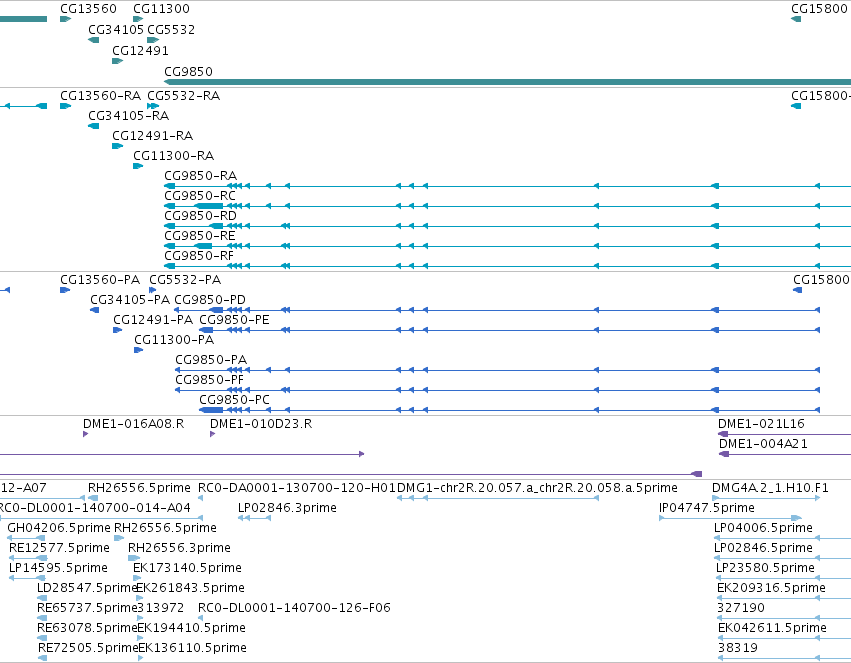Viewport: 851px width, 663px height.
Task: Open the CG34105-RA transcript label
Action: pos(129,116)
